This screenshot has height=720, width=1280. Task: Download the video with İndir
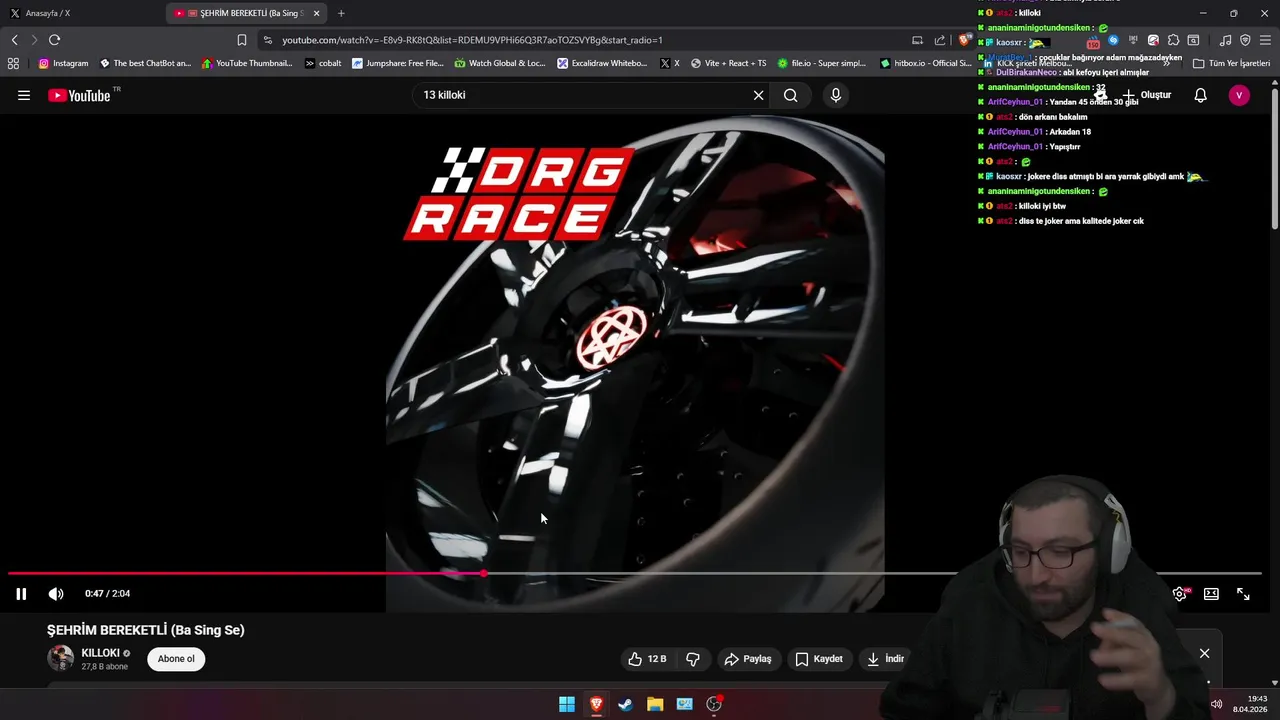885,659
